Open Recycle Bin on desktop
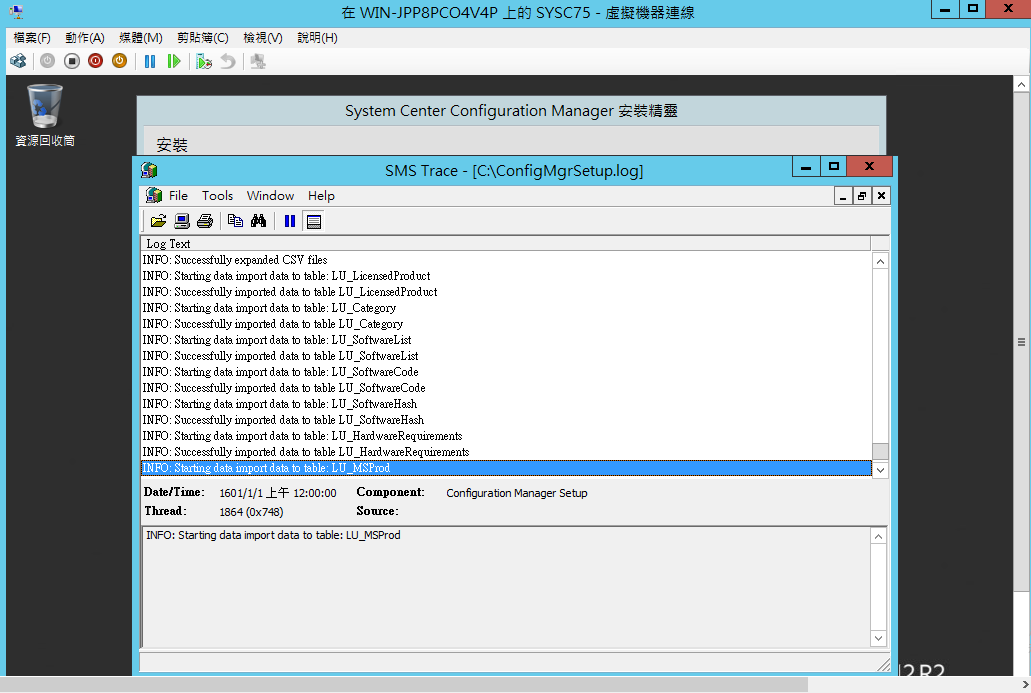Screen dimensions: 1031x693 point(45,114)
